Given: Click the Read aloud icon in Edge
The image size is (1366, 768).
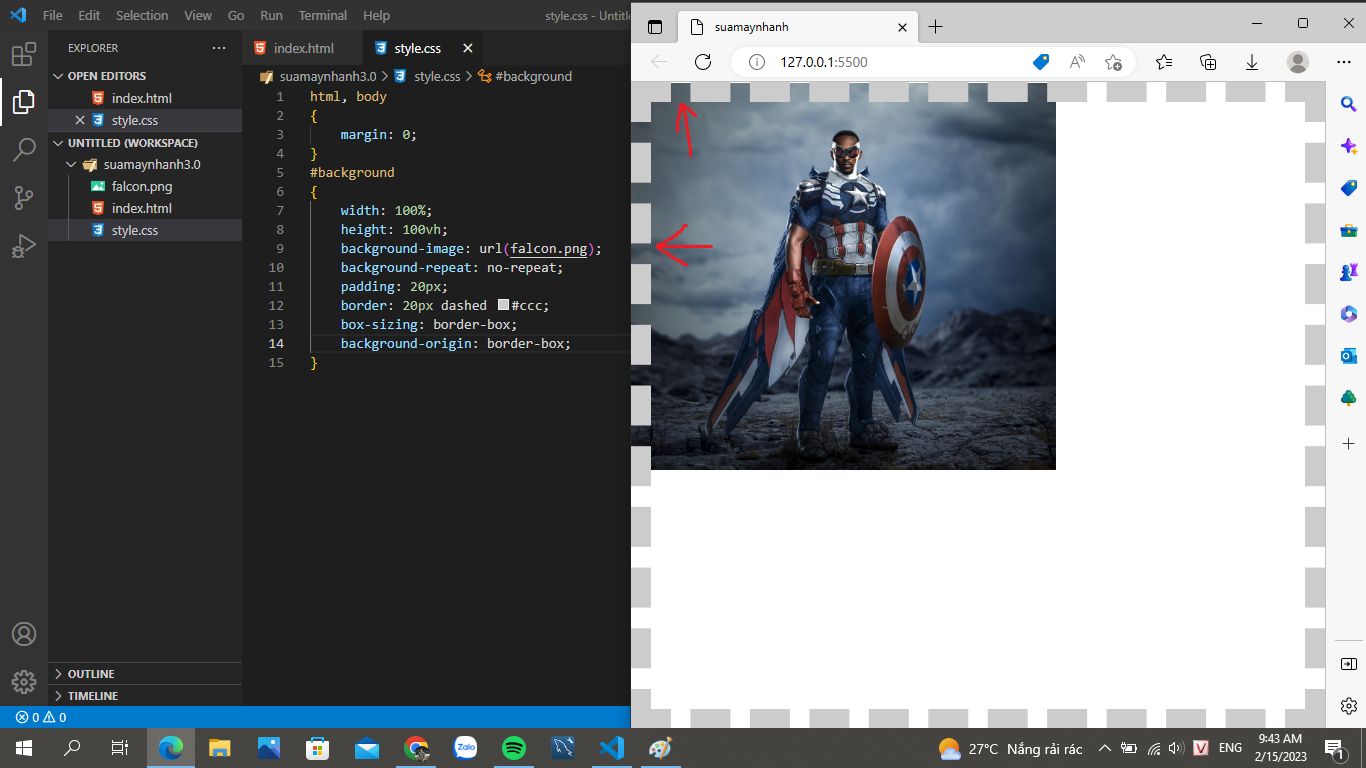Looking at the screenshot, I should pos(1077,62).
